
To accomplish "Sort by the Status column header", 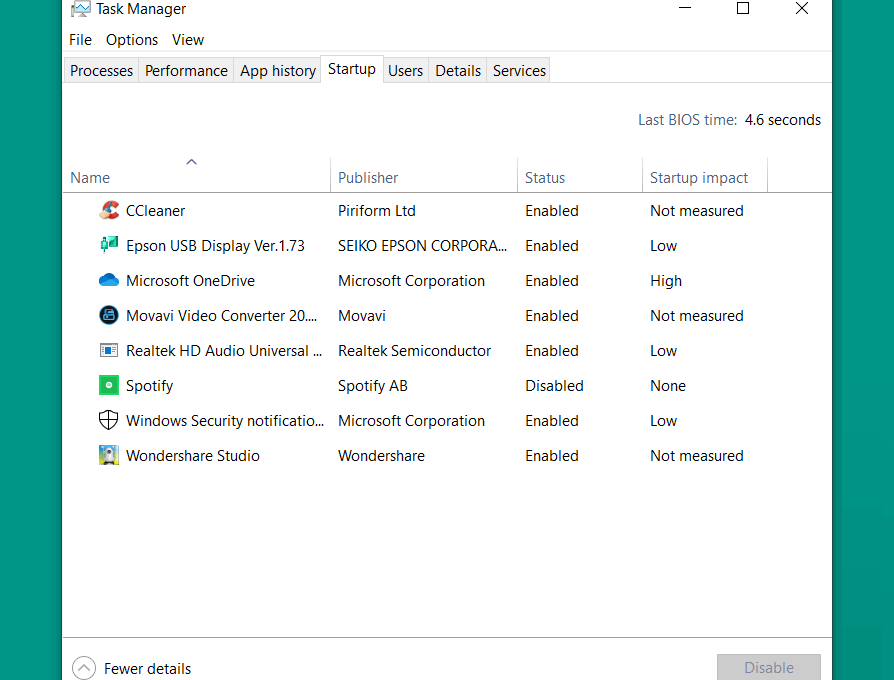I will pos(580,174).
